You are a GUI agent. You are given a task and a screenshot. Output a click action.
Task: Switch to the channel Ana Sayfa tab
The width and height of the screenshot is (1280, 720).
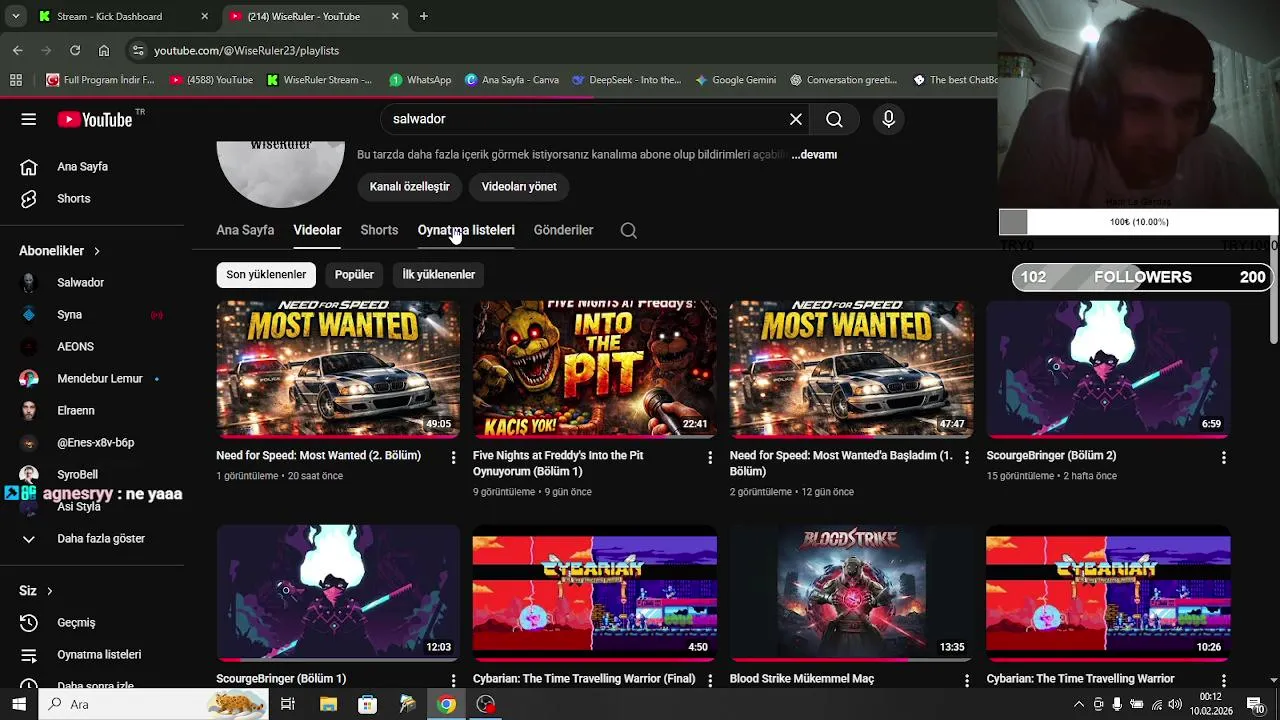pos(245,230)
